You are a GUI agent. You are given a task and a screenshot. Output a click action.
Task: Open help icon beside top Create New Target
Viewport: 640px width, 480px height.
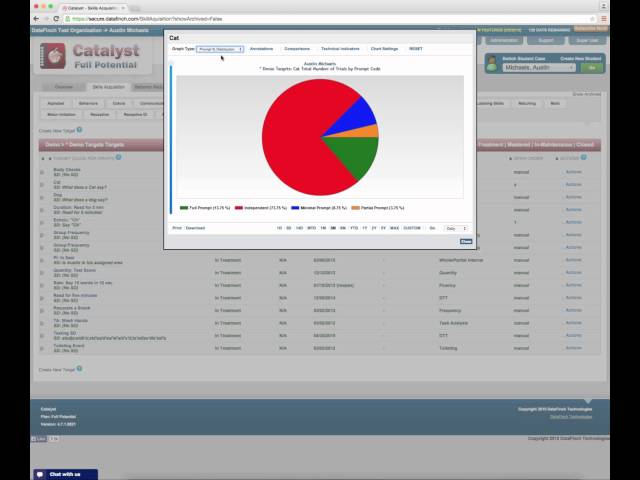[80, 130]
